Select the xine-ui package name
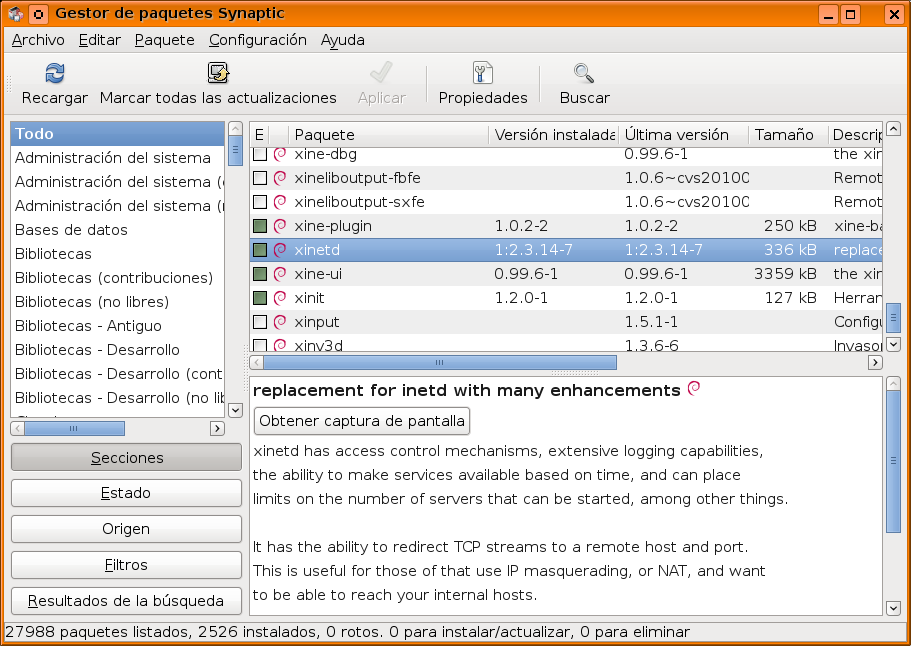The width and height of the screenshot is (911, 646). [x=318, y=274]
